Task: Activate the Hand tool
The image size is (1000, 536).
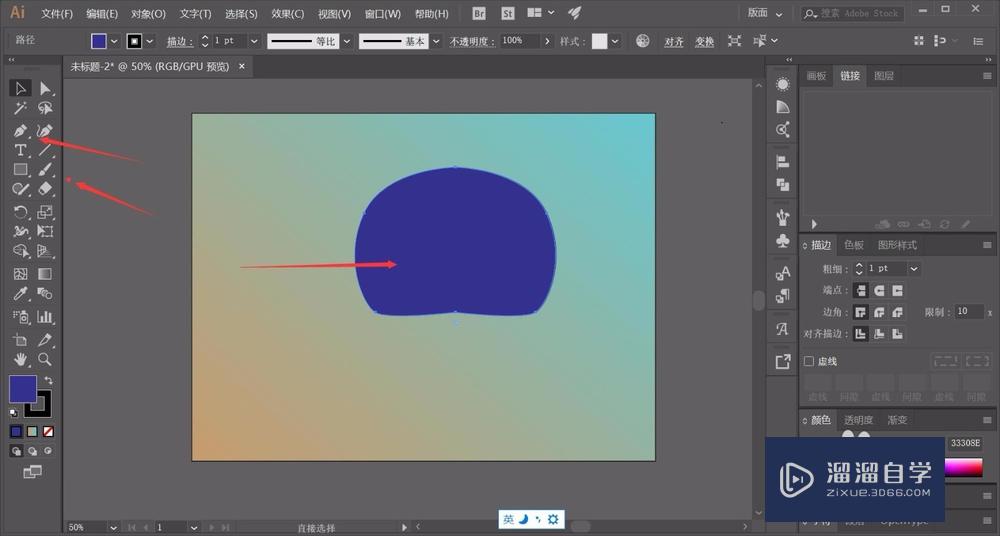Action: 20,359
